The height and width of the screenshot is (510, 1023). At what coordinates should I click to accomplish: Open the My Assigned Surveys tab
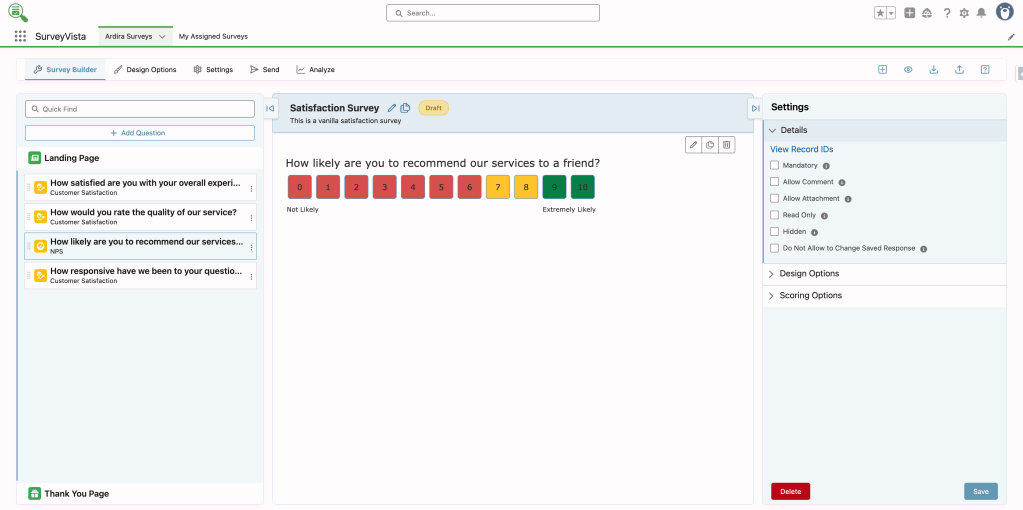[213, 36]
